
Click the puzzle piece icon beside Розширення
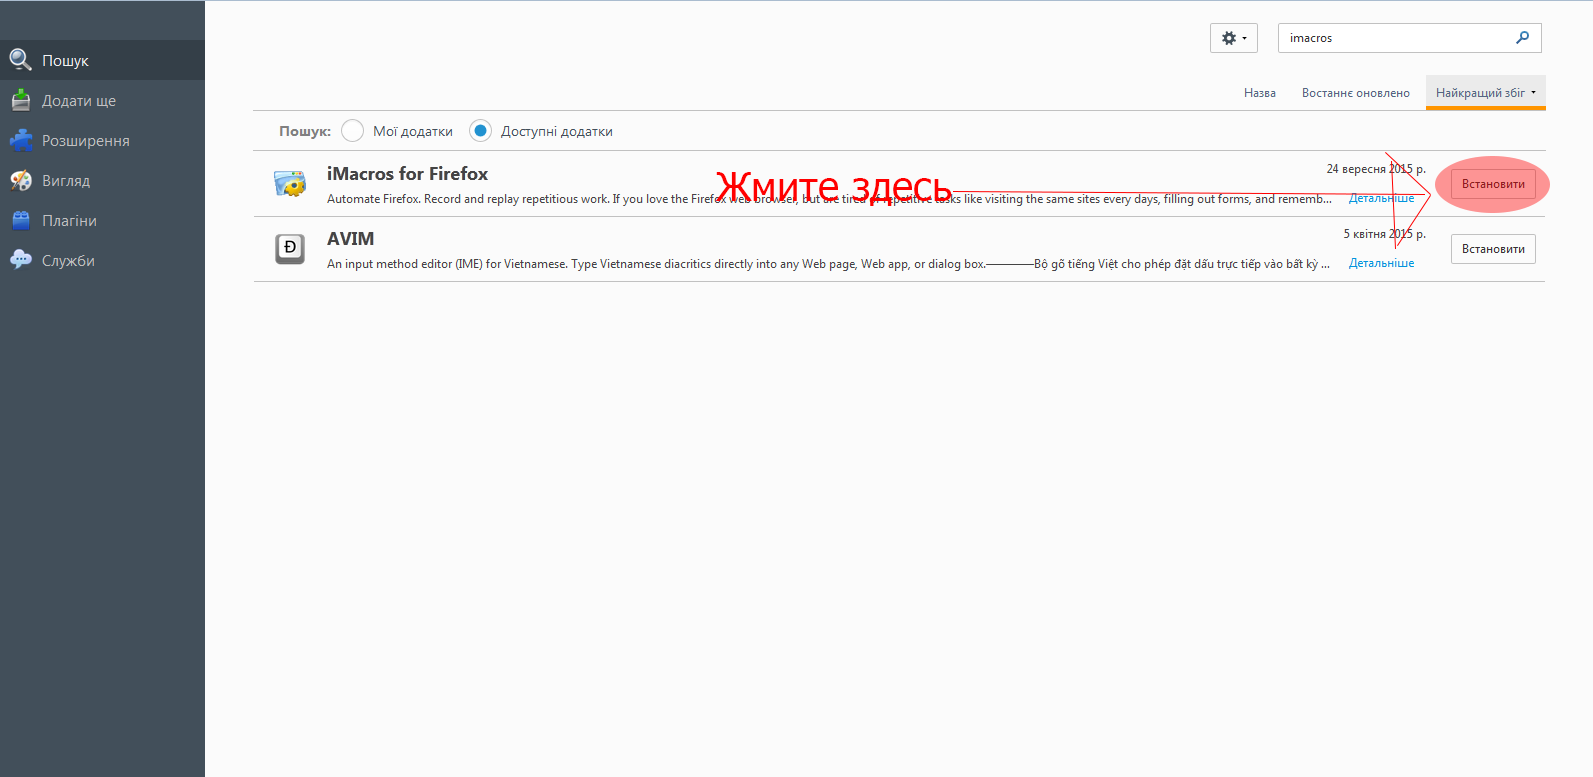click(21, 140)
